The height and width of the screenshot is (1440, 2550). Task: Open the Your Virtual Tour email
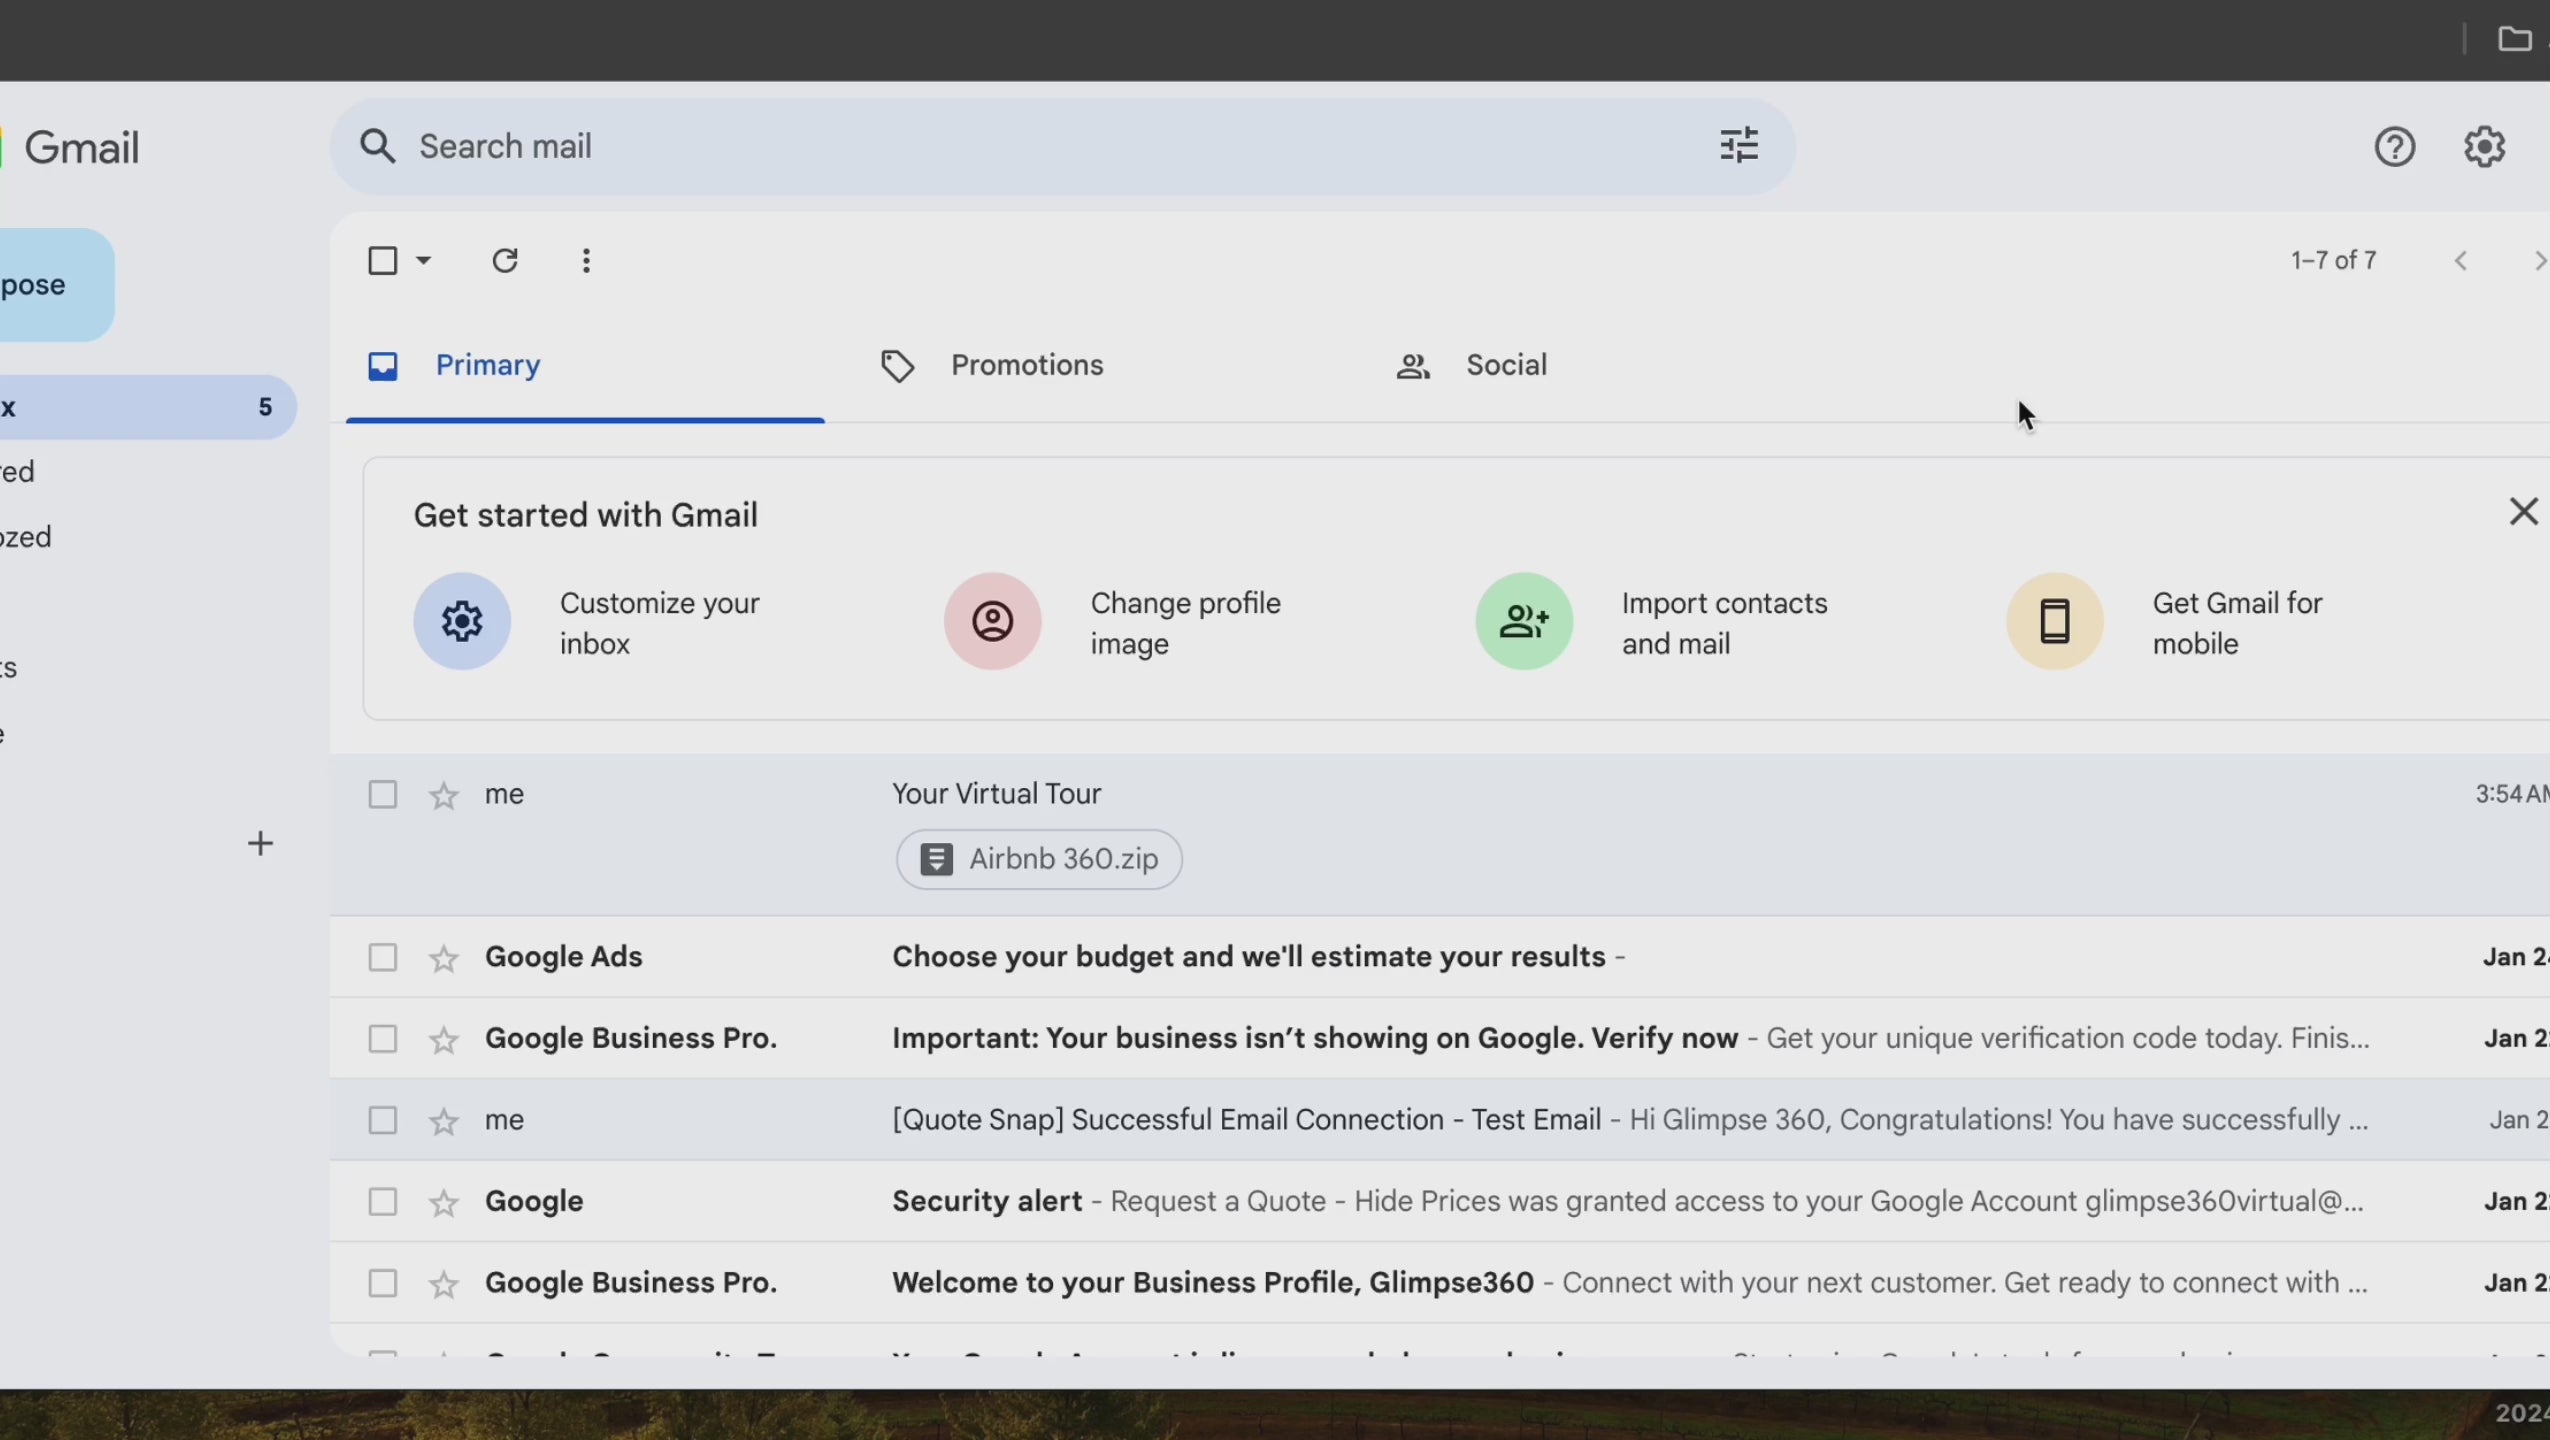click(x=1440, y=834)
